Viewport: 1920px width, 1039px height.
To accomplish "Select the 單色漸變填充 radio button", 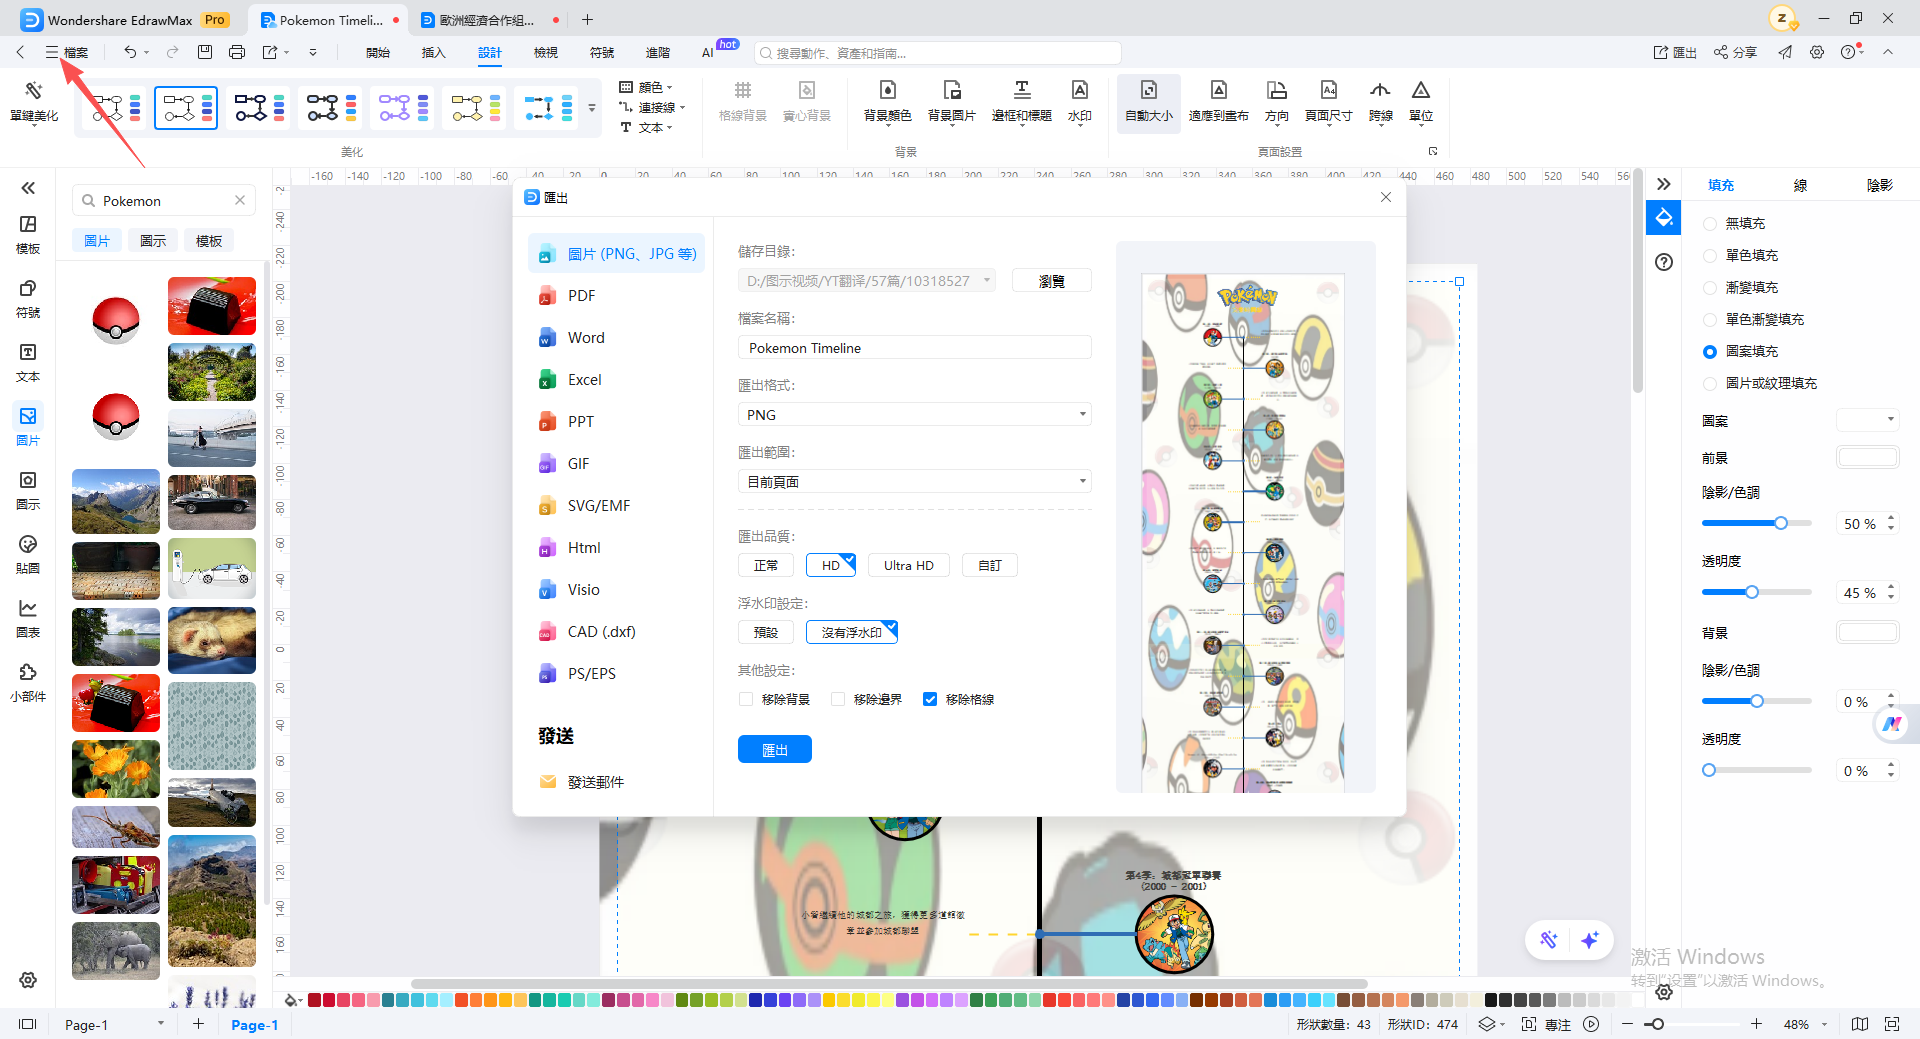I will point(1710,320).
